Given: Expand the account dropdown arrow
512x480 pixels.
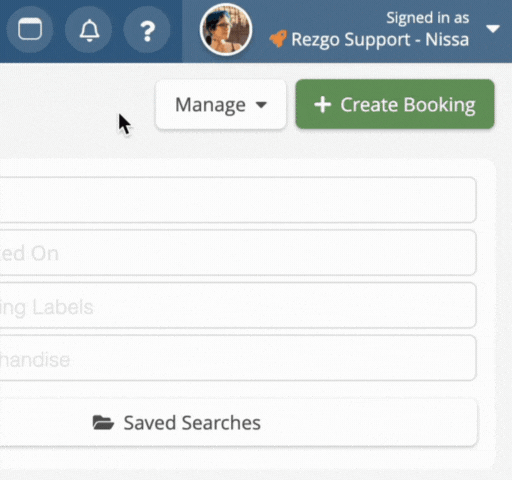Looking at the screenshot, I should [493, 29].
